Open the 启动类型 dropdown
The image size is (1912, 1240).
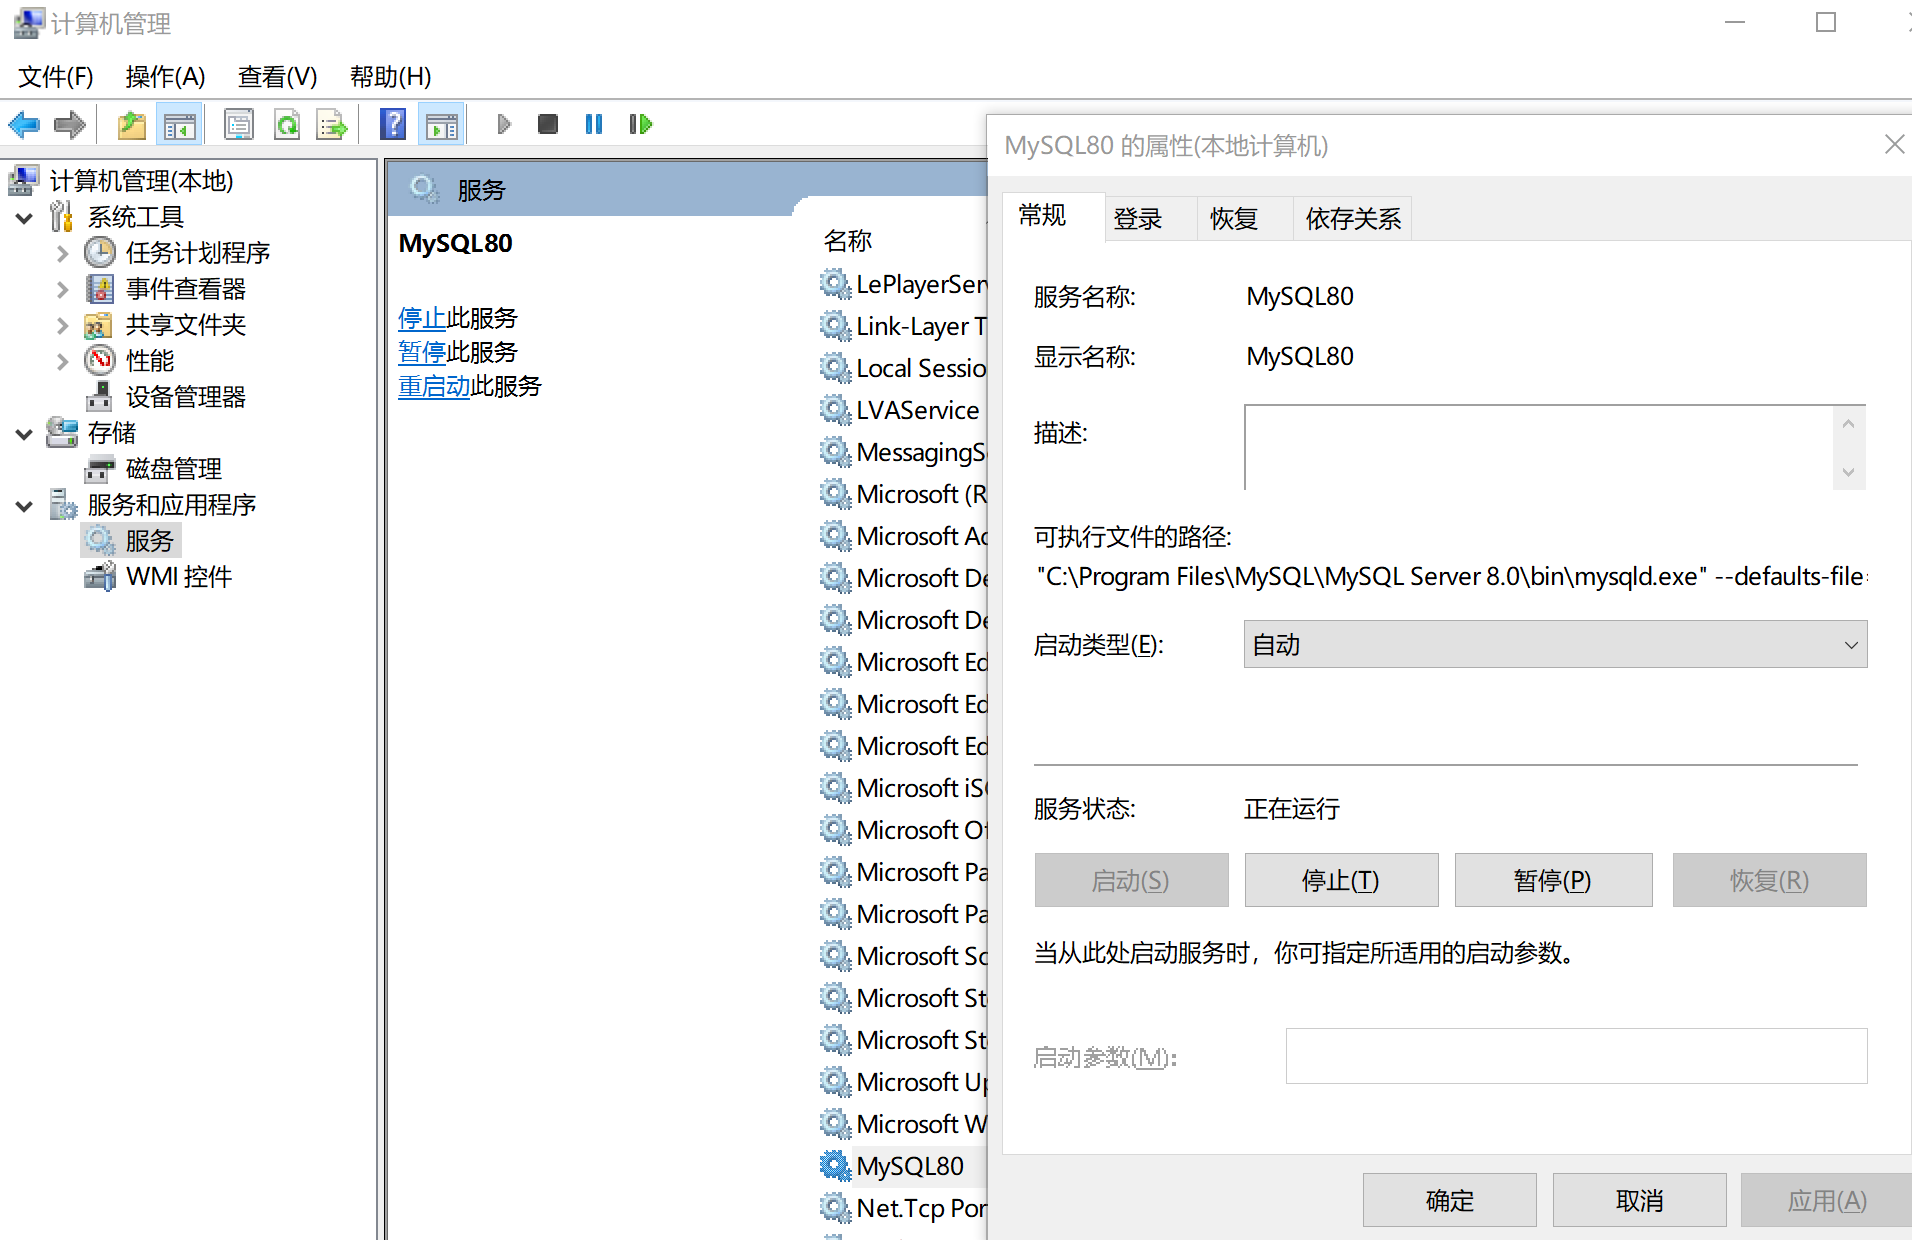[1555, 645]
